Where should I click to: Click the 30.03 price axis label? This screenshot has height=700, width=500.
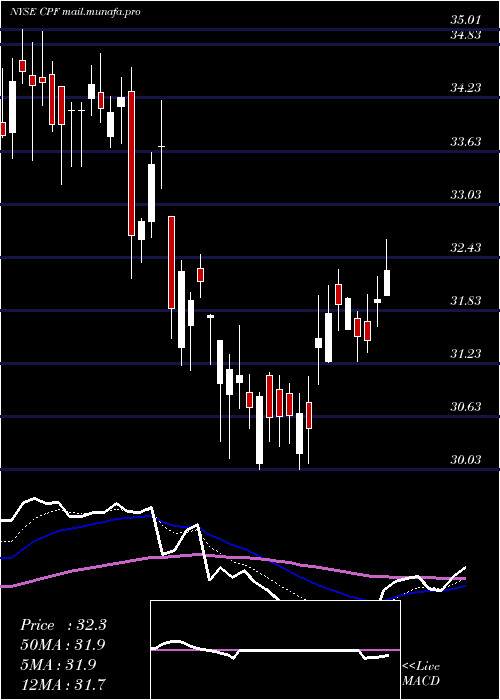pos(465,460)
